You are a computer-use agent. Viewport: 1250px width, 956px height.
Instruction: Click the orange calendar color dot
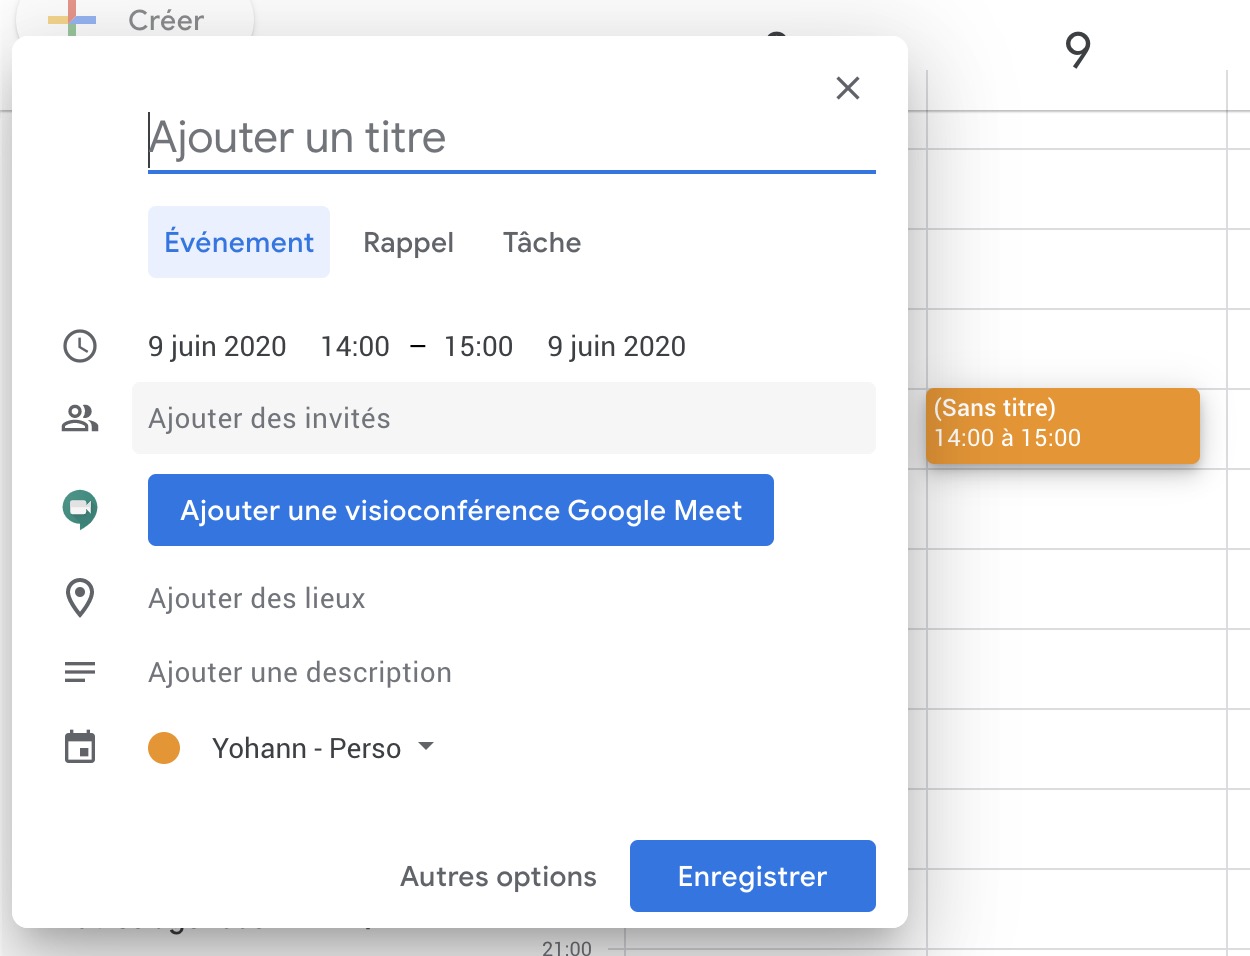click(164, 748)
